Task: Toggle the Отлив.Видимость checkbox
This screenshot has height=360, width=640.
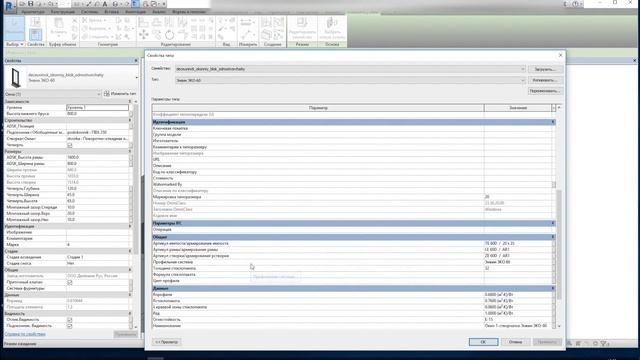Action: tap(70, 320)
